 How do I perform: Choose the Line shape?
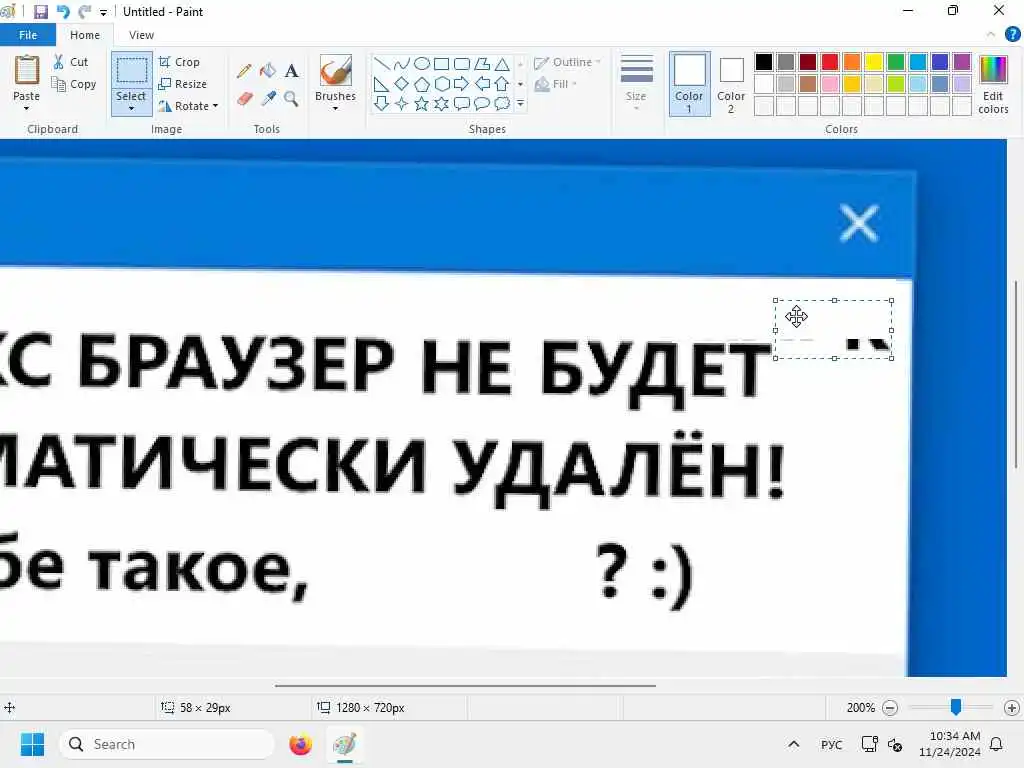[382, 64]
